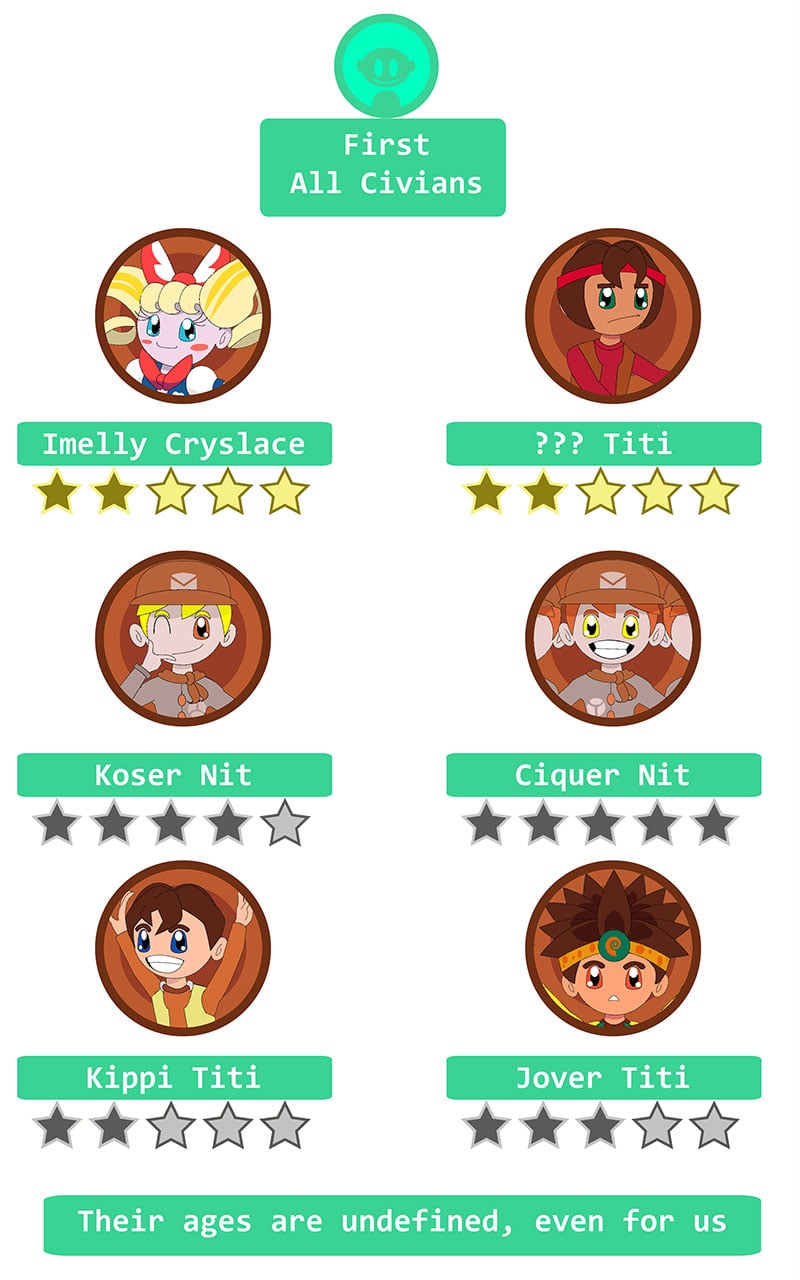
Task: Click the ages are undefined footer banner
Action: pyautogui.click(x=402, y=1224)
